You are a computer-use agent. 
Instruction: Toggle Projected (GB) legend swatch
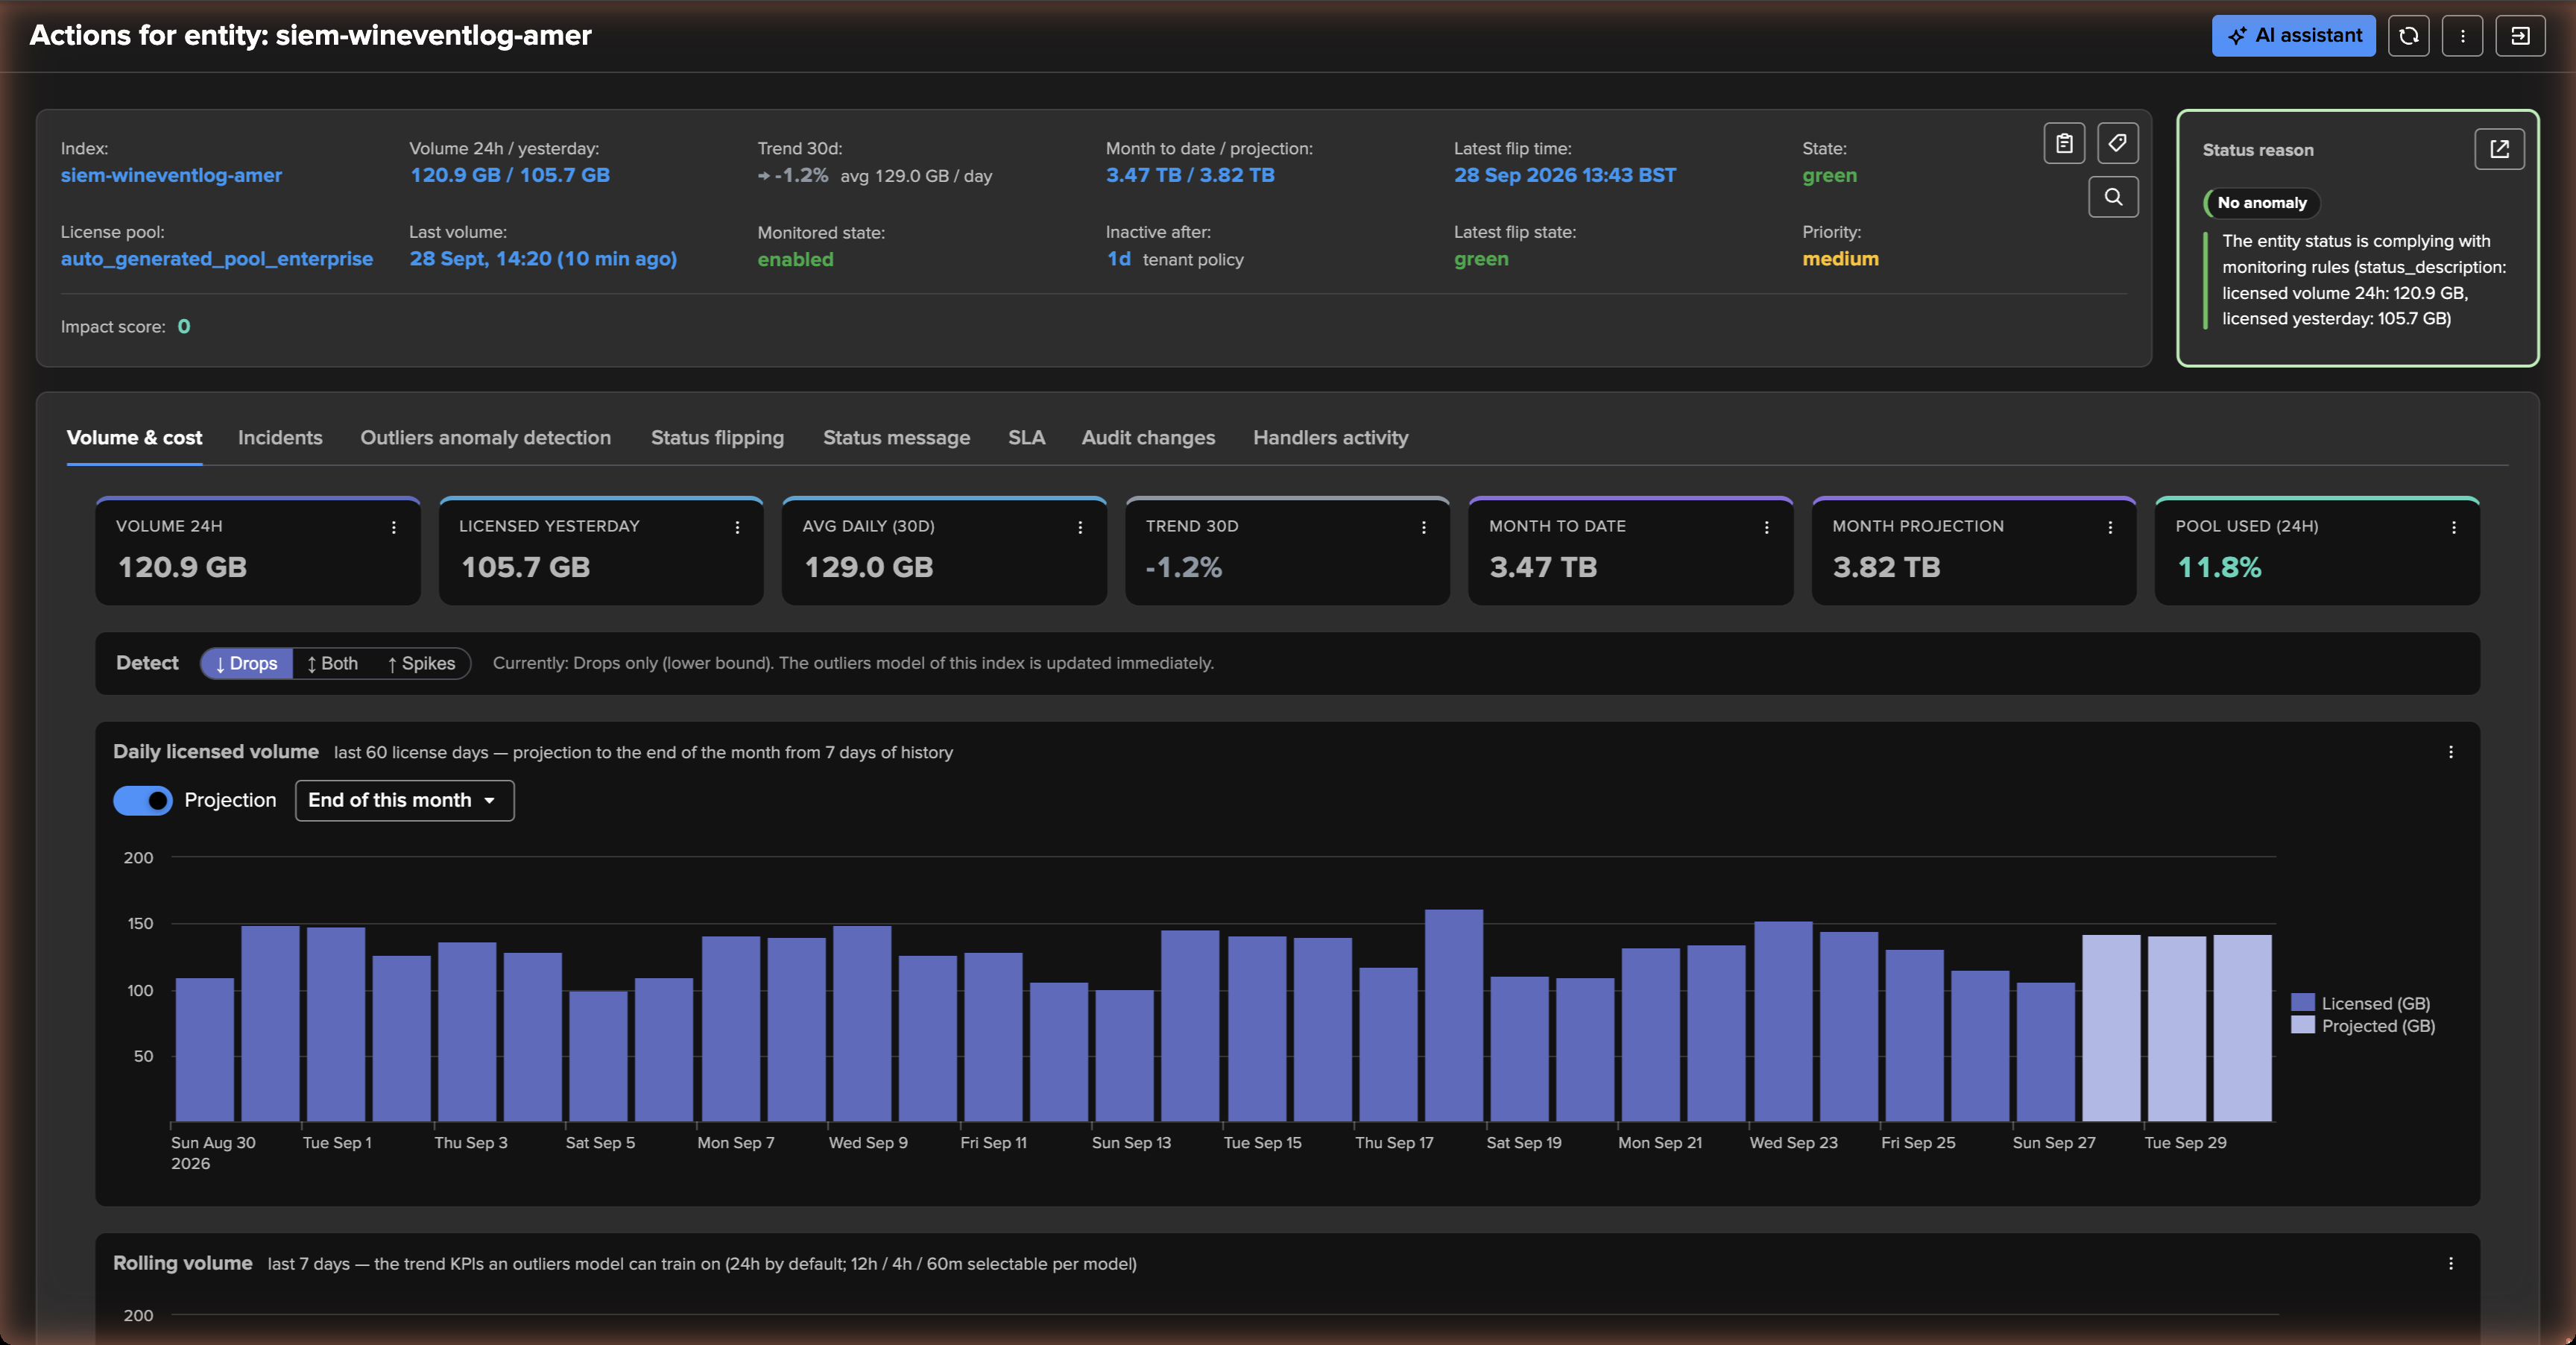click(2302, 1025)
